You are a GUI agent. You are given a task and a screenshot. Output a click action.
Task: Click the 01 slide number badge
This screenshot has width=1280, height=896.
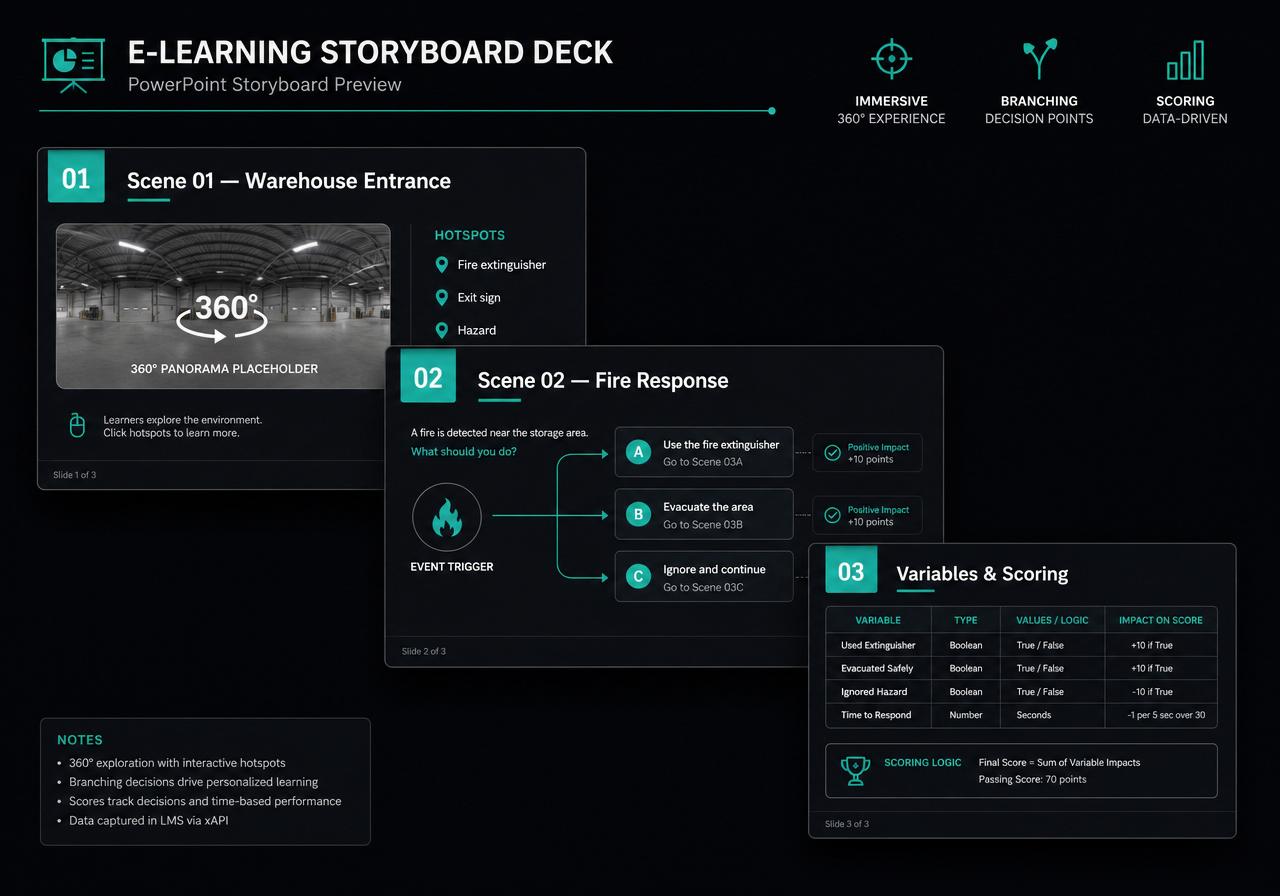[76, 177]
